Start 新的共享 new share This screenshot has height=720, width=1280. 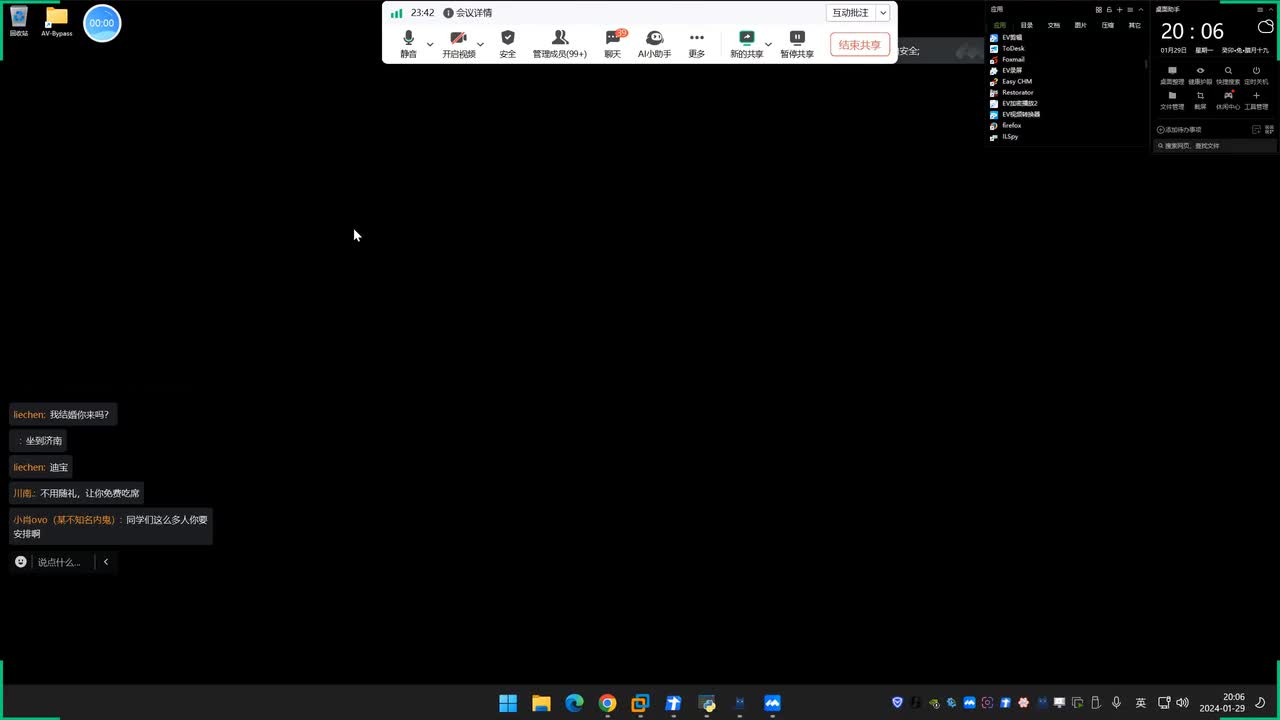[x=746, y=44]
